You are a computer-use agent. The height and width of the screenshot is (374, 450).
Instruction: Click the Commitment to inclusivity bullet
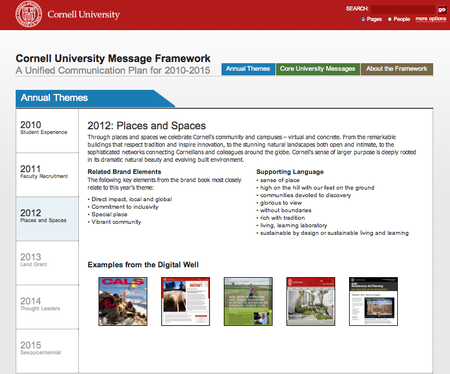[123, 207]
